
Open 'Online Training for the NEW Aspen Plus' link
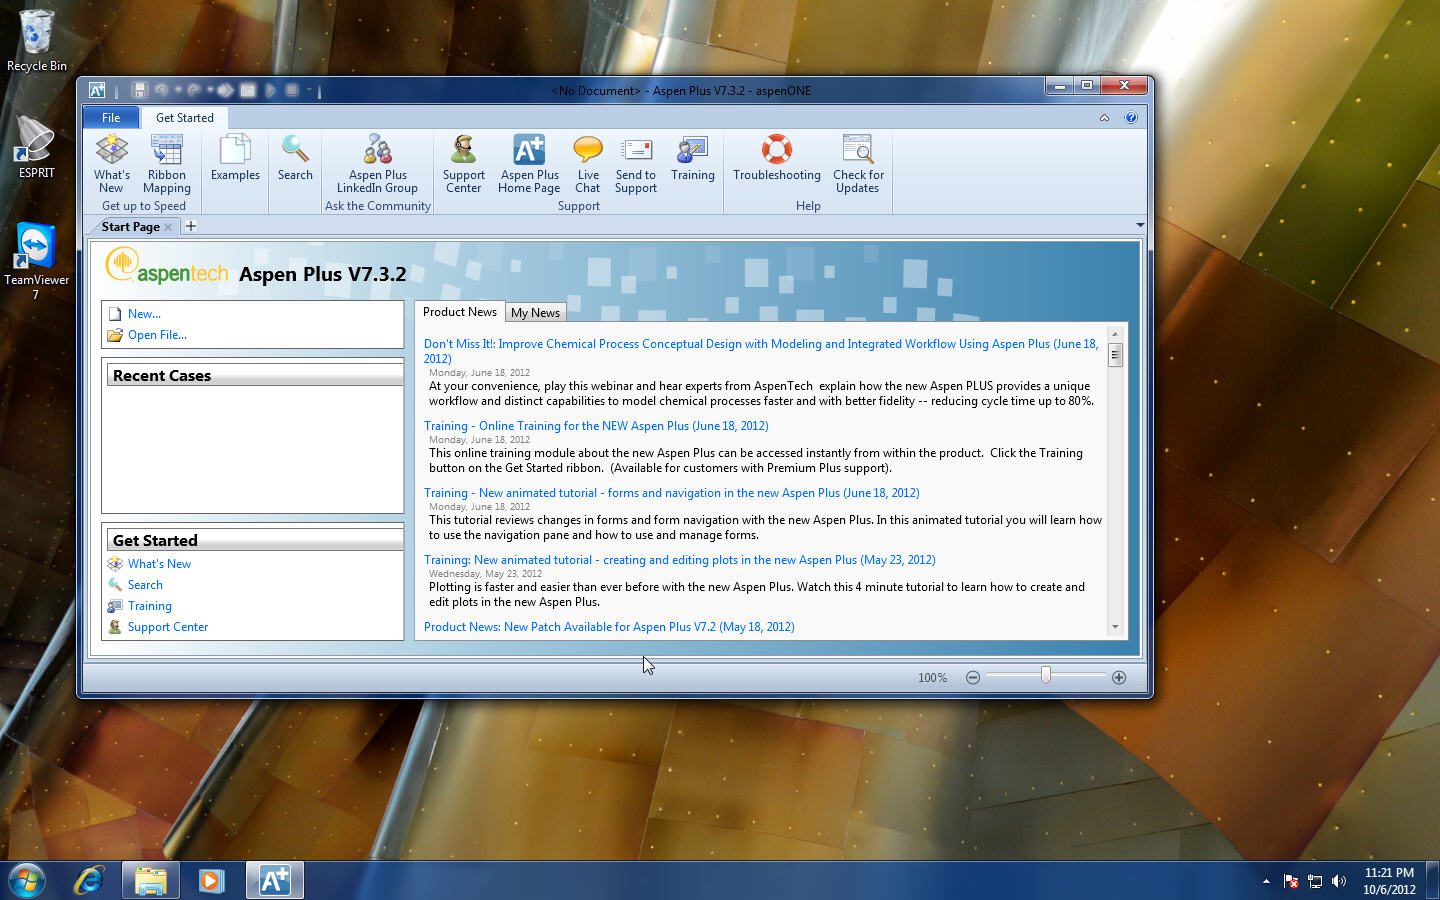[x=596, y=426]
